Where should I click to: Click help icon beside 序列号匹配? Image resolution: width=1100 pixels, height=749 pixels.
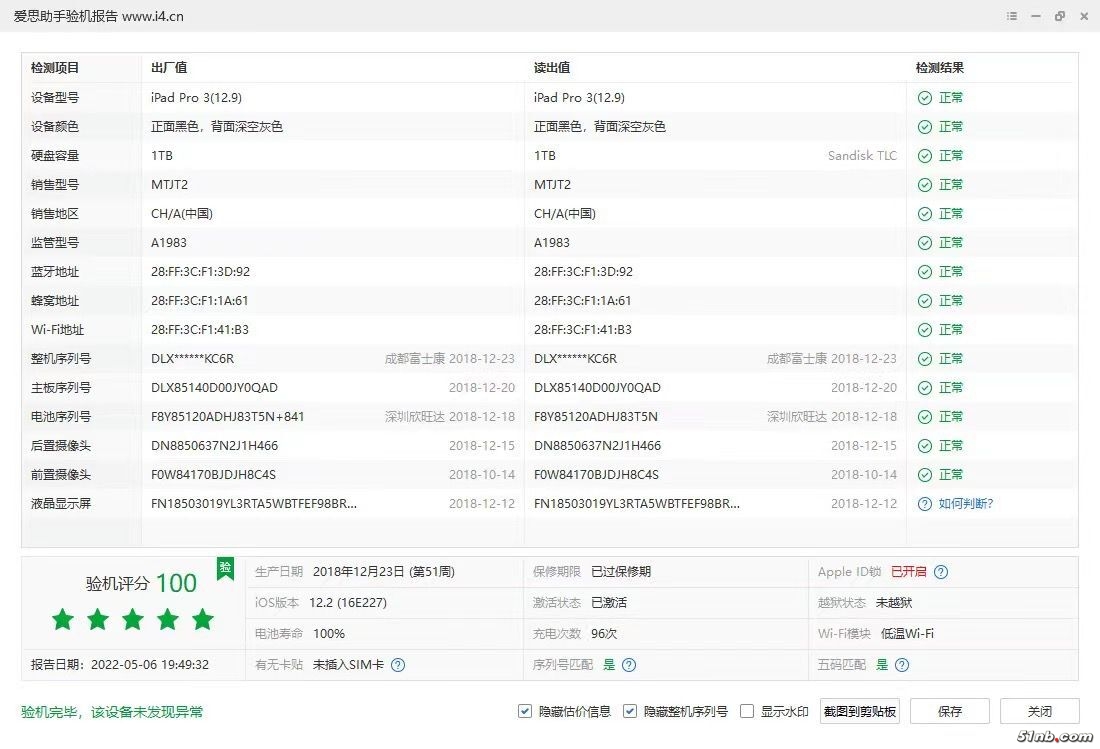point(629,664)
